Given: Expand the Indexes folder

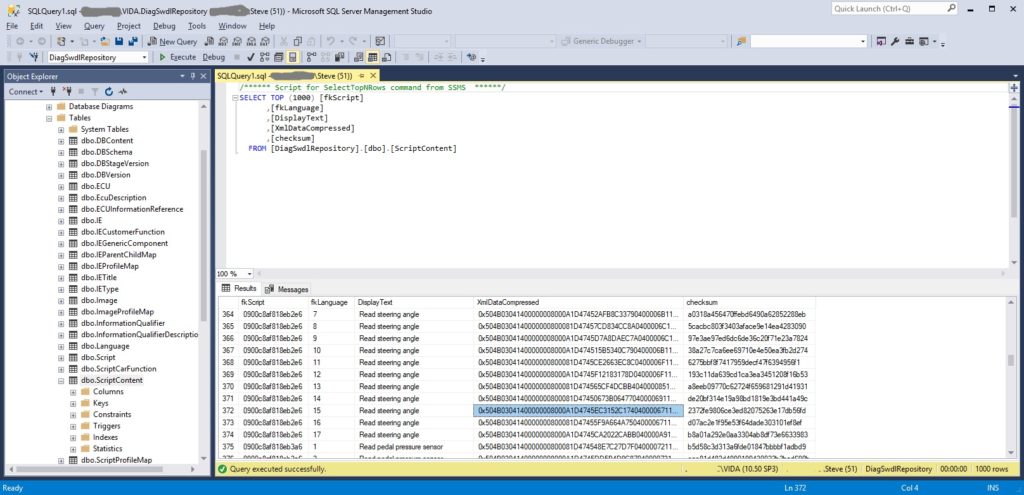Looking at the screenshot, I should click(73, 438).
